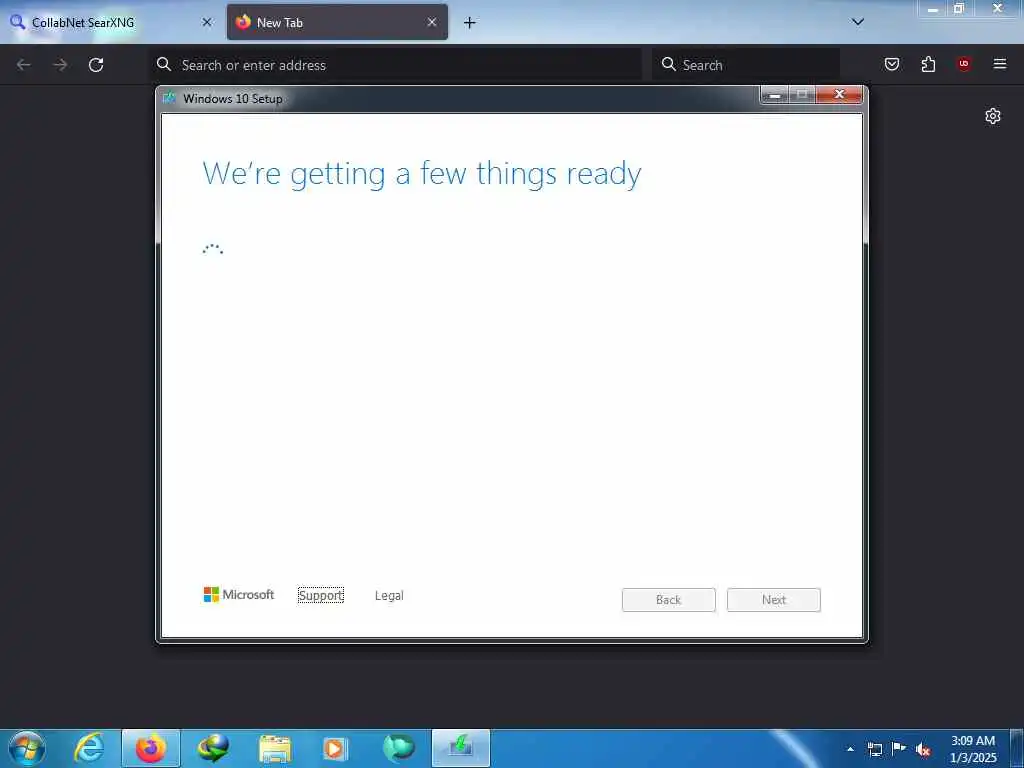Expand the list all tabs chevron
The image size is (1024, 768).
pyautogui.click(x=858, y=22)
